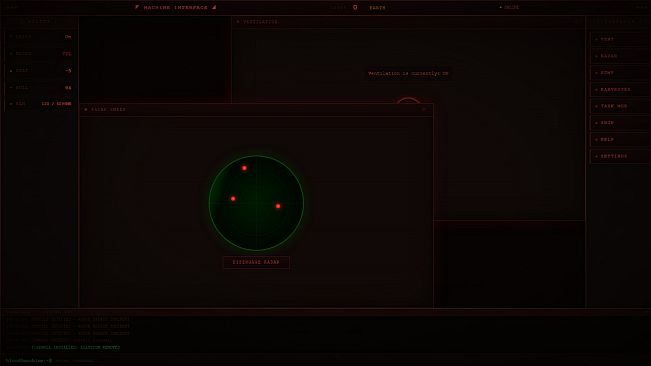Select the right red radar blip

278,206
